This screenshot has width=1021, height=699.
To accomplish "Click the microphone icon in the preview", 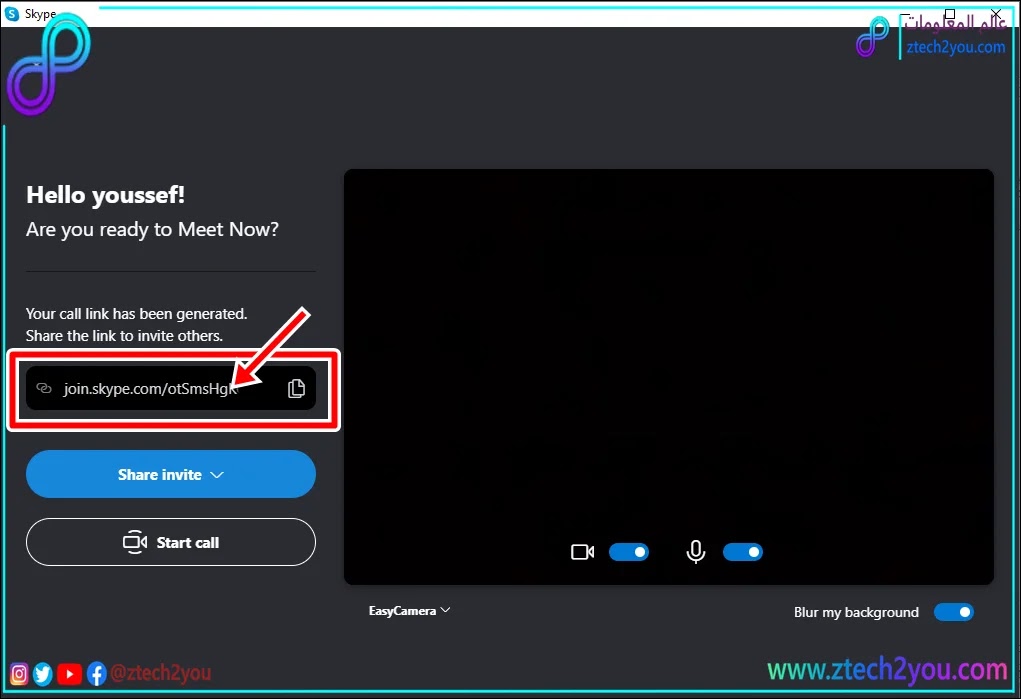I will click(695, 552).
